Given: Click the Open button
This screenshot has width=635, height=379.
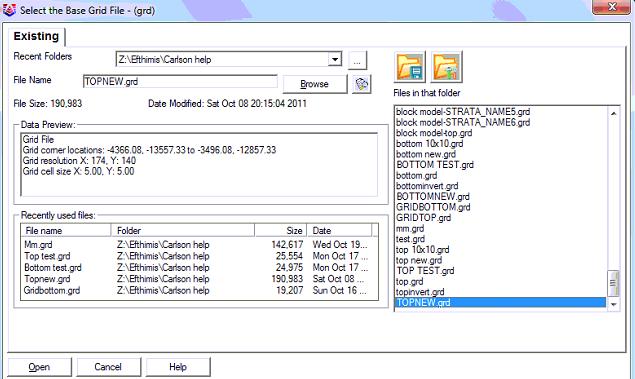Looking at the screenshot, I should point(39,367).
